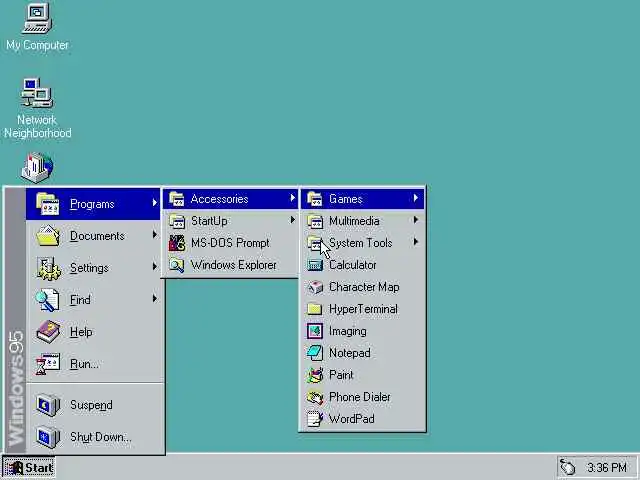Expand the System Tools submenu arrow

416,242
